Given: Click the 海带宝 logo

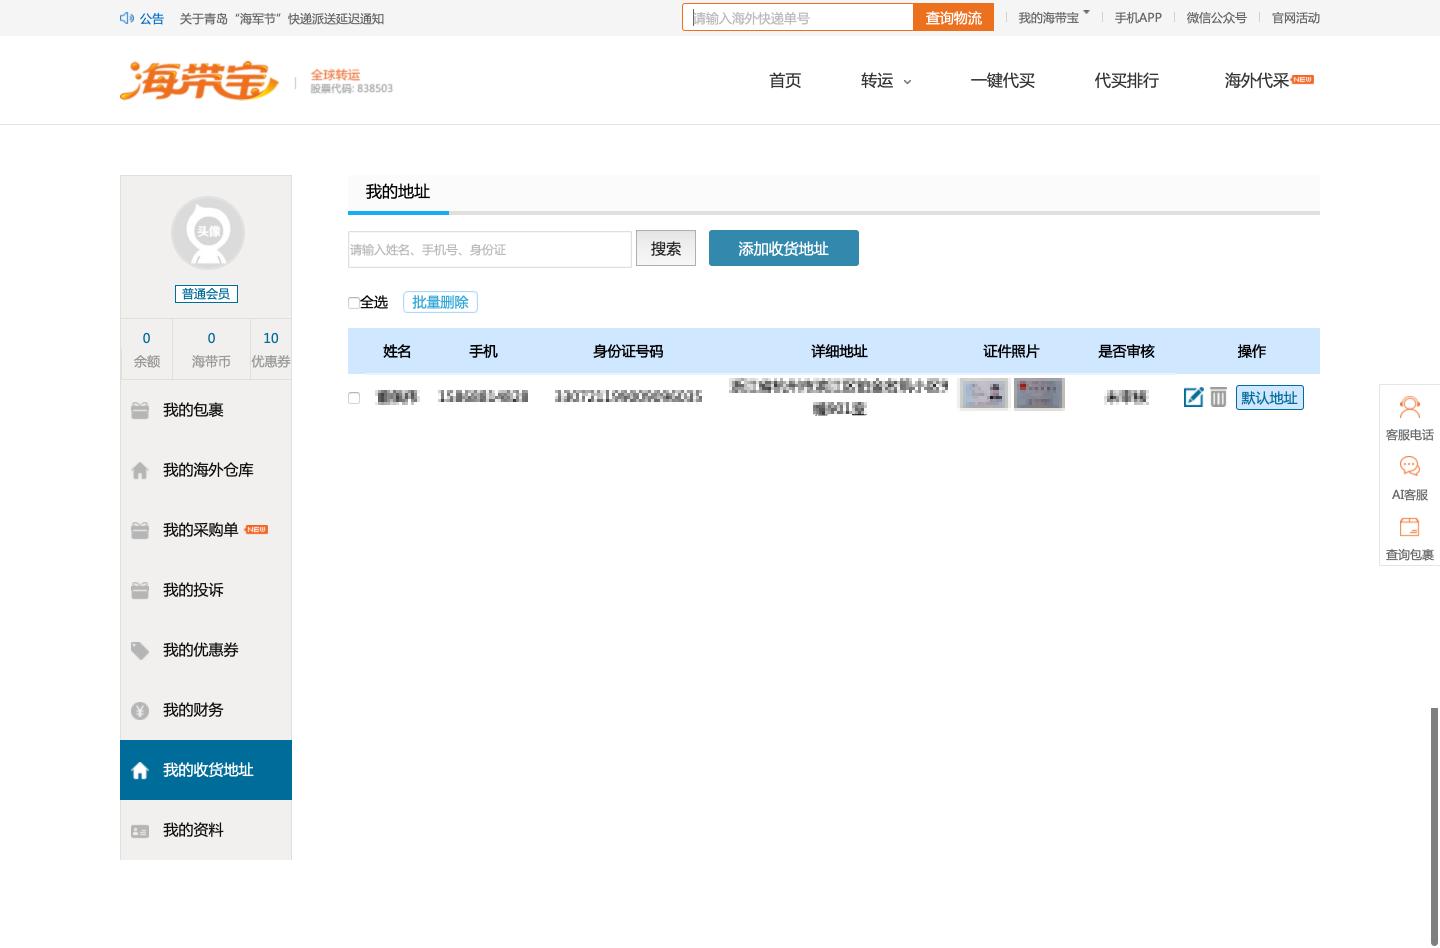Looking at the screenshot, I should 199,80.
